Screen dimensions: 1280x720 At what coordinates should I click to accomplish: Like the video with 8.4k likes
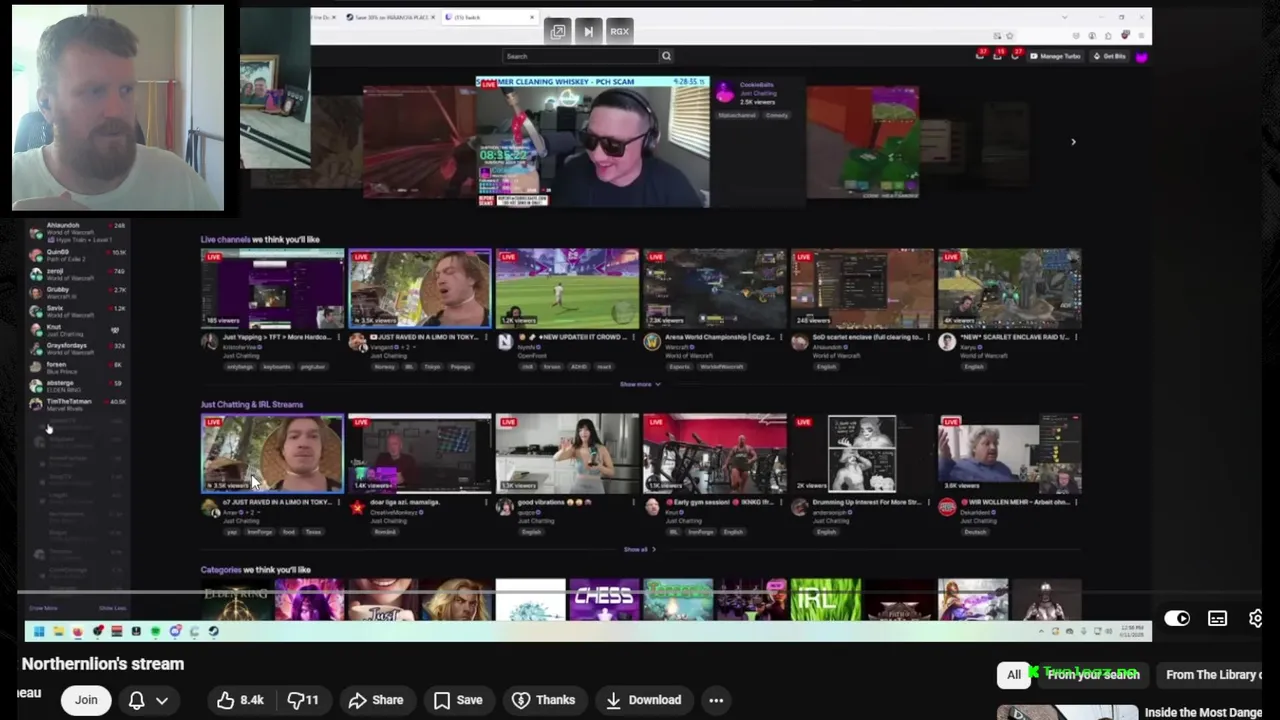tap(240, 700)
